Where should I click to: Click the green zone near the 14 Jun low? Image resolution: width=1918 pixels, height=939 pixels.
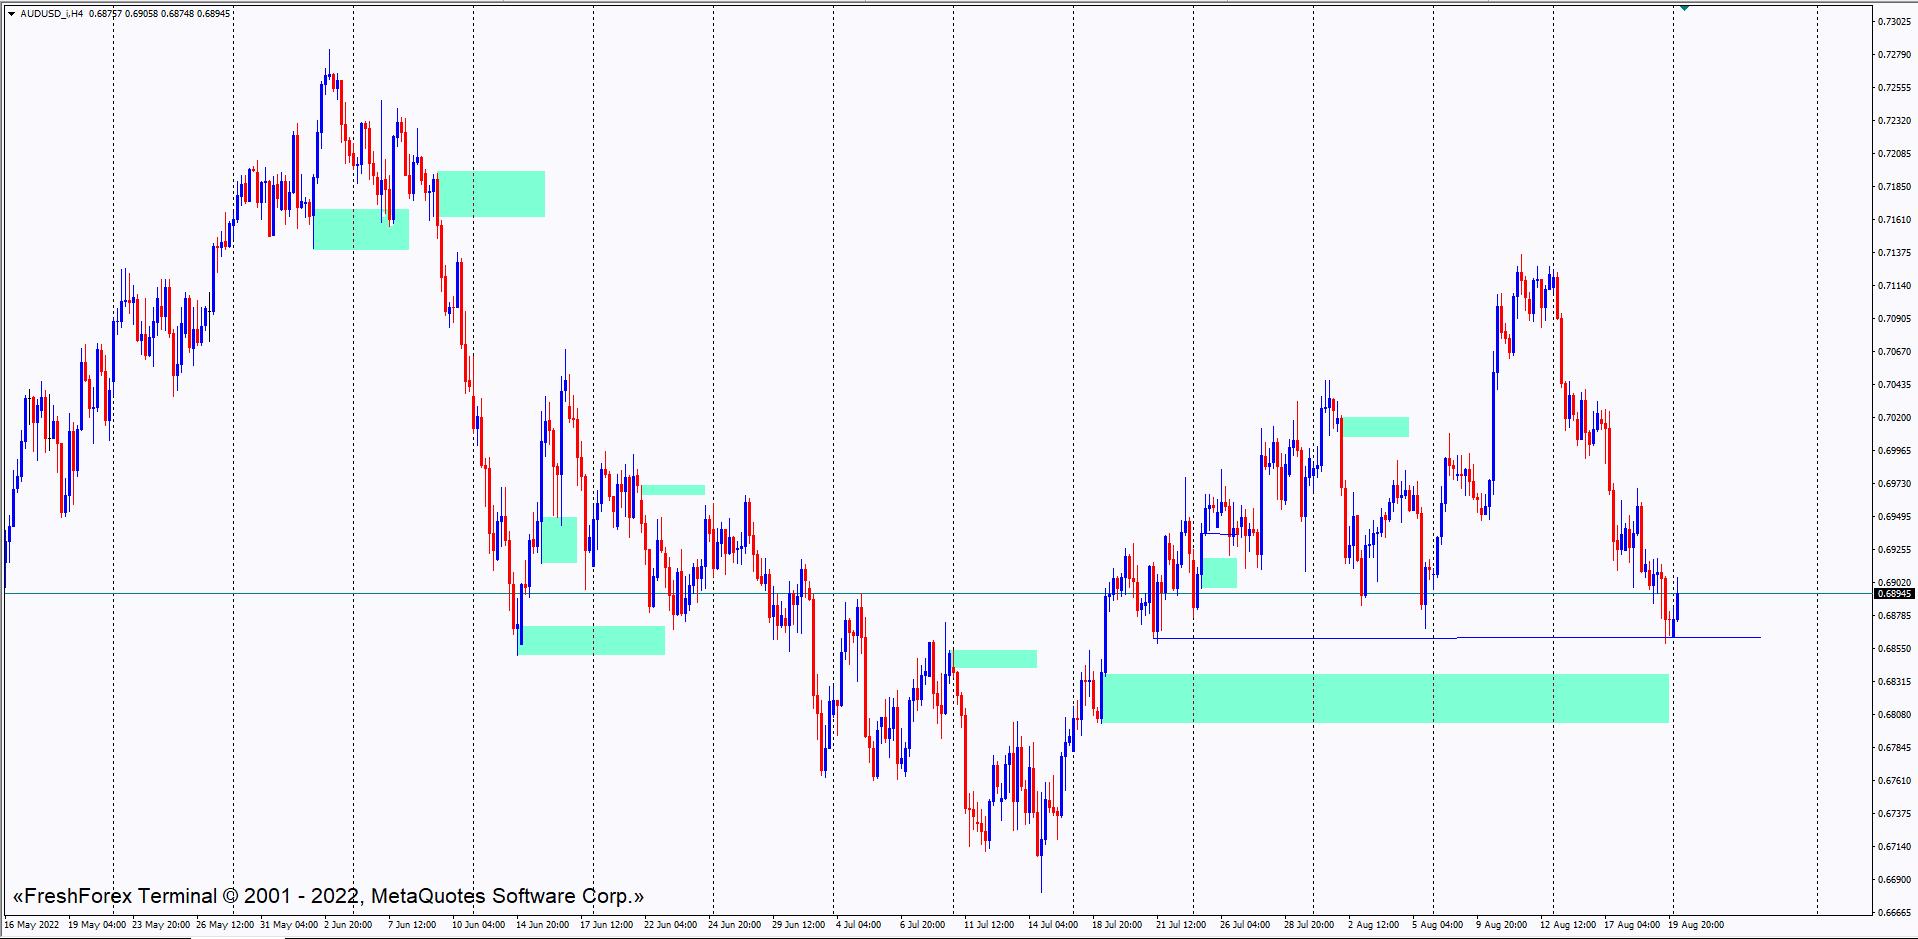(592, 640)
